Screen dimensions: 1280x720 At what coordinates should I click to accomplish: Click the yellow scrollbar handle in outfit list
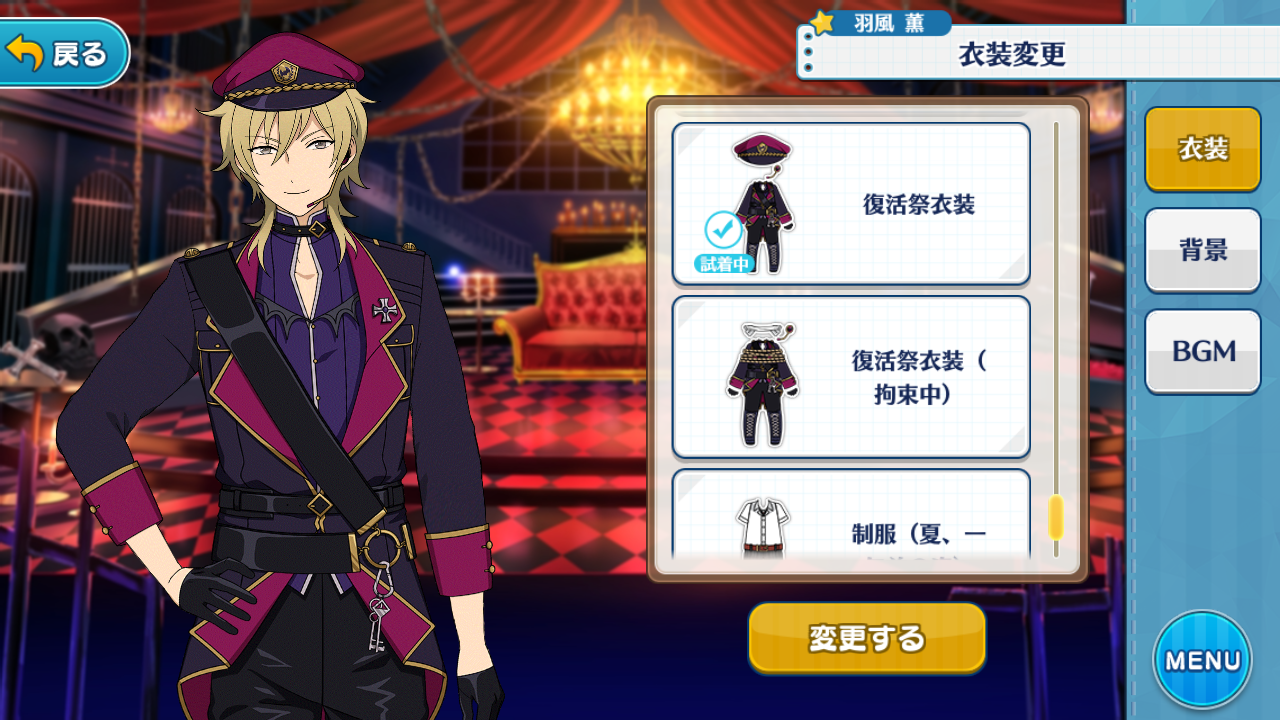pos(1055,518)
